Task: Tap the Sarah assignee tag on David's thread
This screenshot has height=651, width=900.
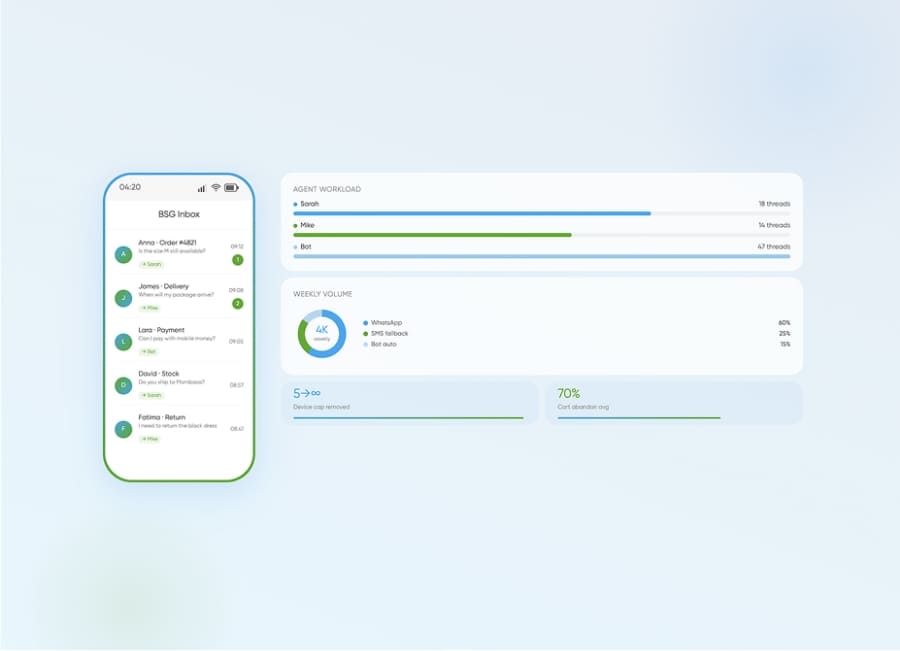Action: (x=152, y=395)
